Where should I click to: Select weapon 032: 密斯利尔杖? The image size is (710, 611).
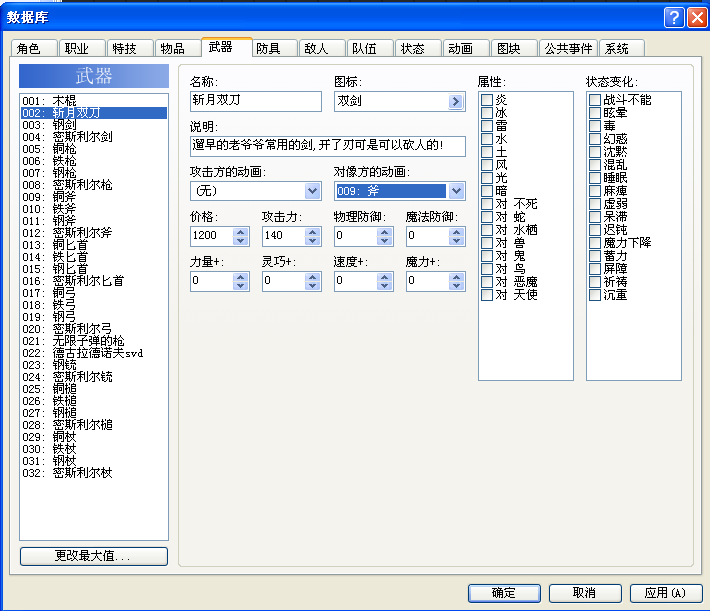94,473
